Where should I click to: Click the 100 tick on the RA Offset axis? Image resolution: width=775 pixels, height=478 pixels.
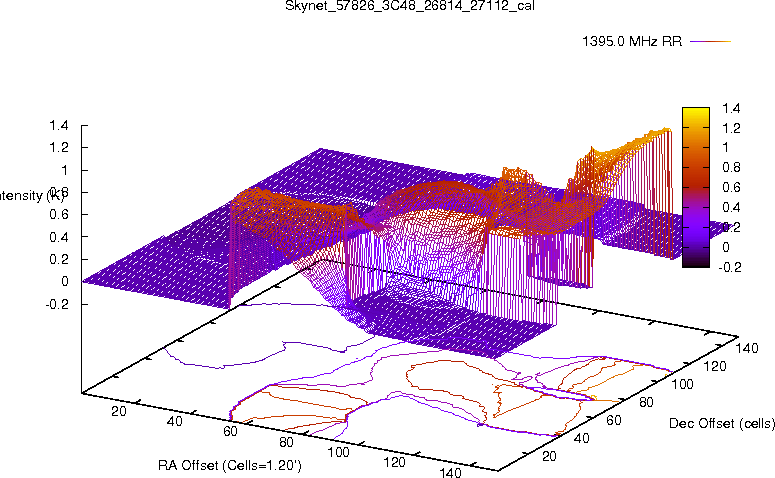339,452
